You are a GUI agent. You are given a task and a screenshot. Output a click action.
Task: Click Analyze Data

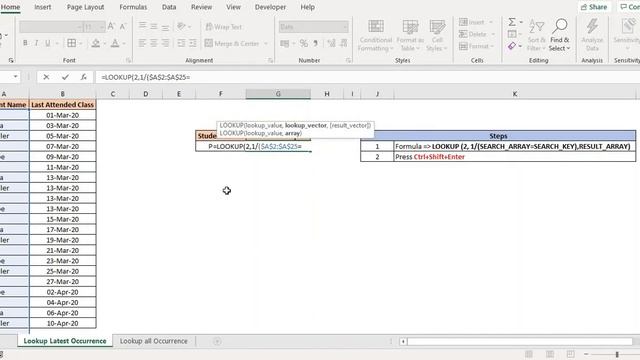pos(592,36)
